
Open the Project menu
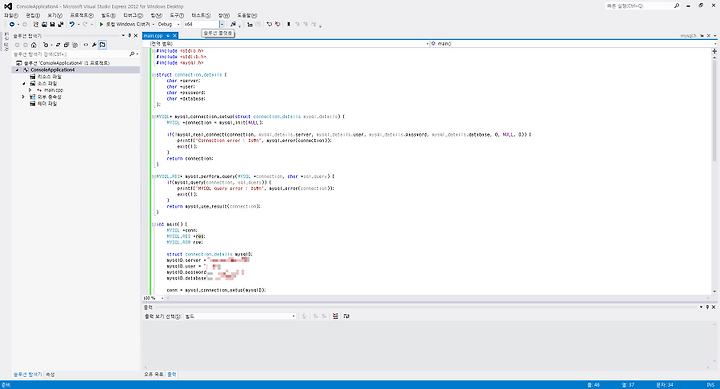(82, 16)
